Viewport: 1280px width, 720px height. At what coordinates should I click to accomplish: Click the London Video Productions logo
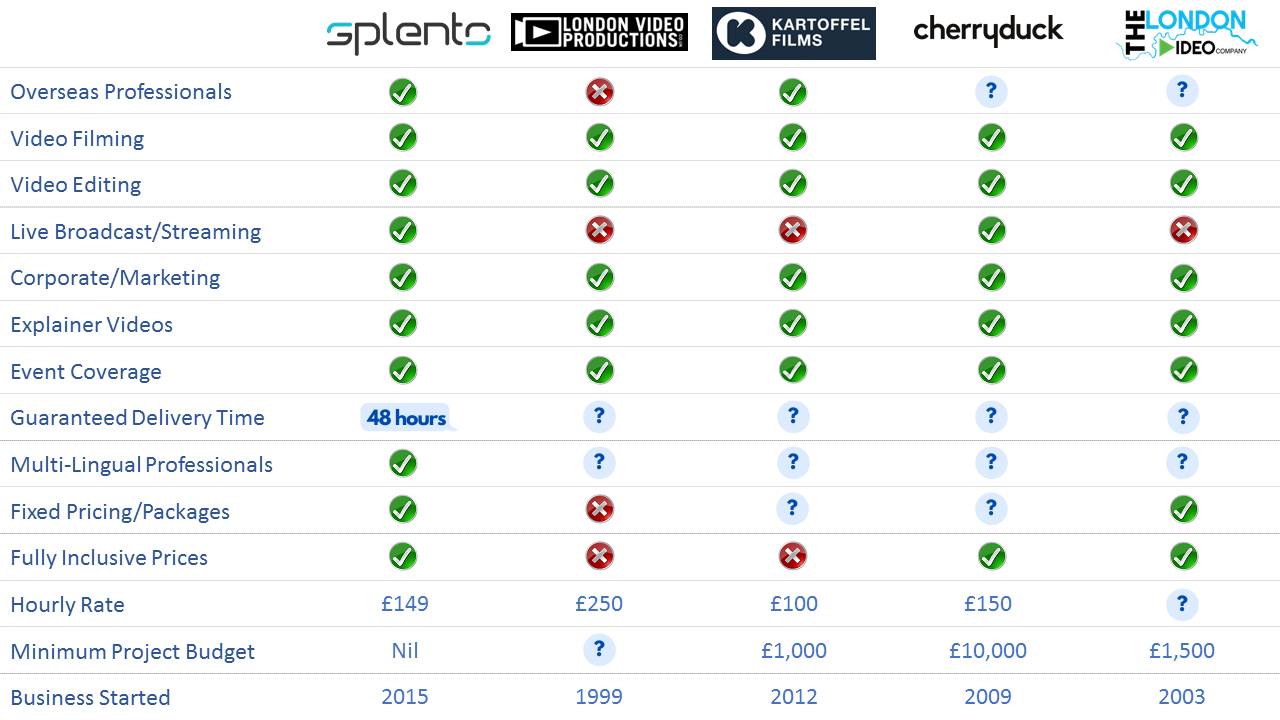pyautogui.click(x=599, y=32)
